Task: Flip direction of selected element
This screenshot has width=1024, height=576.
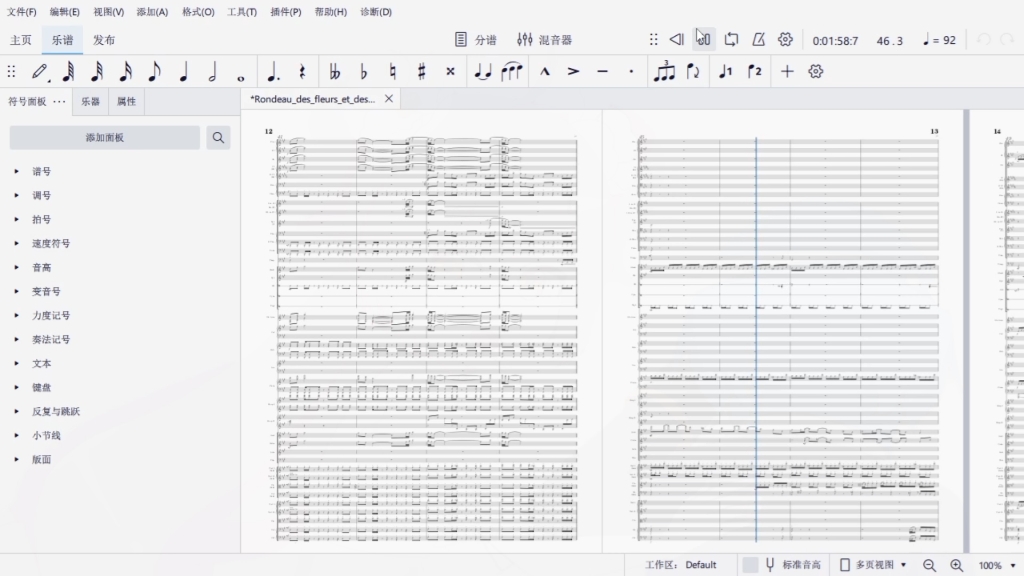Action: [693, 71]
